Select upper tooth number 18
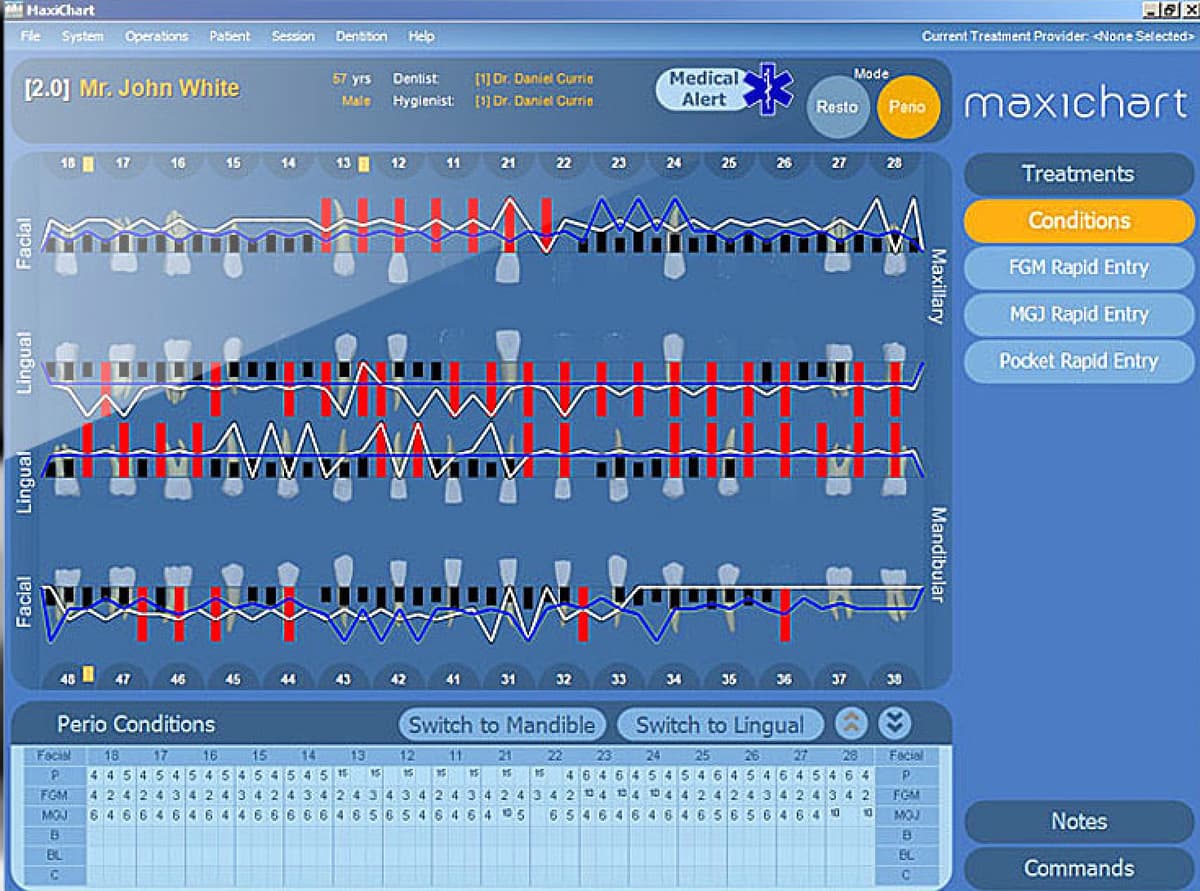 (68, 163)
